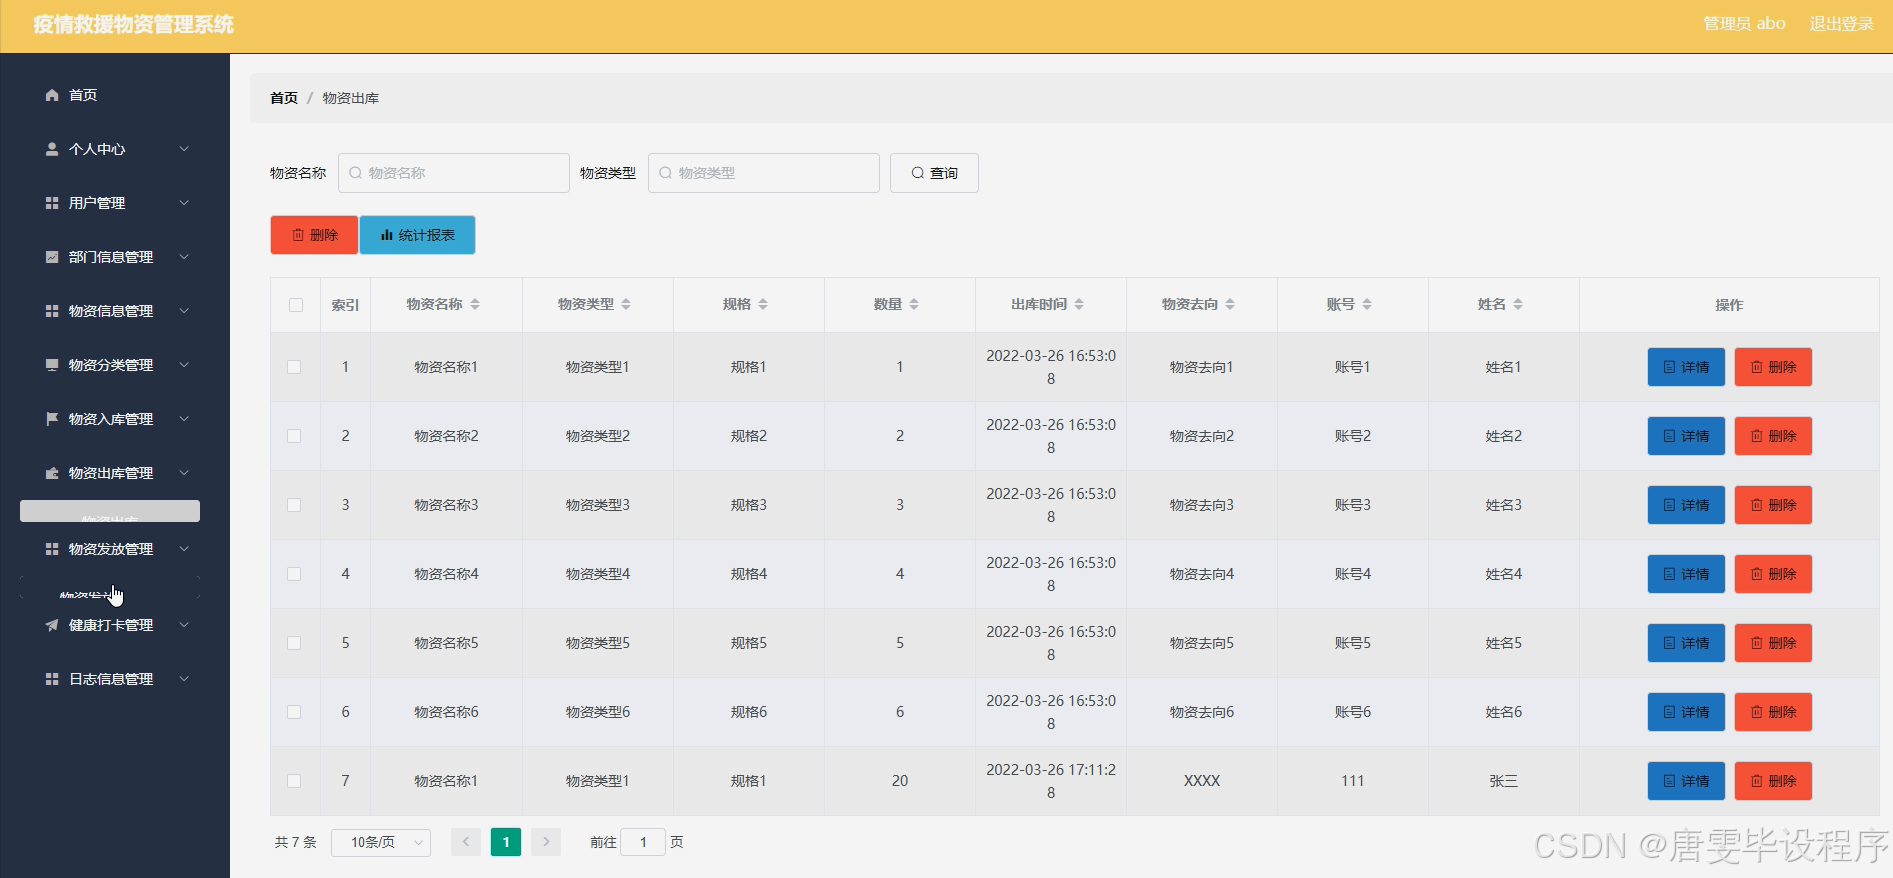
Task: Sort the 数量 column using its sort arrows
Action: tap(914, 304)
